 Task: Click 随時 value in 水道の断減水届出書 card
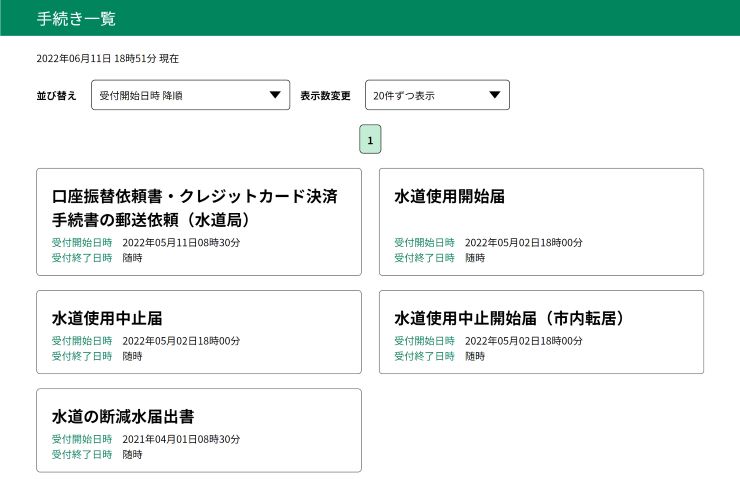133,454
